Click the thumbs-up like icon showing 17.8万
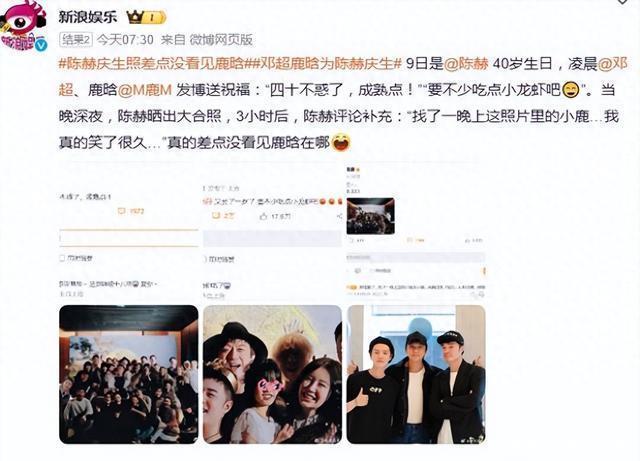 point(263,216)
